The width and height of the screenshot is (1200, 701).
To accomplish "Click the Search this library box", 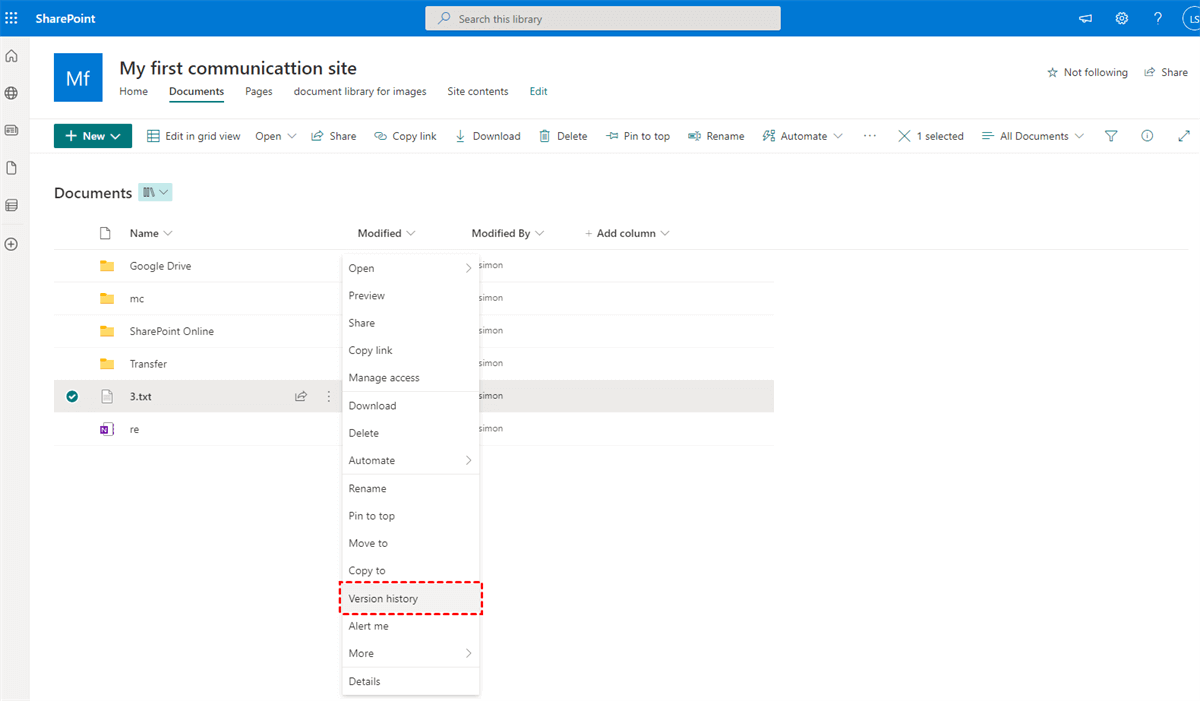I will 603,19.
